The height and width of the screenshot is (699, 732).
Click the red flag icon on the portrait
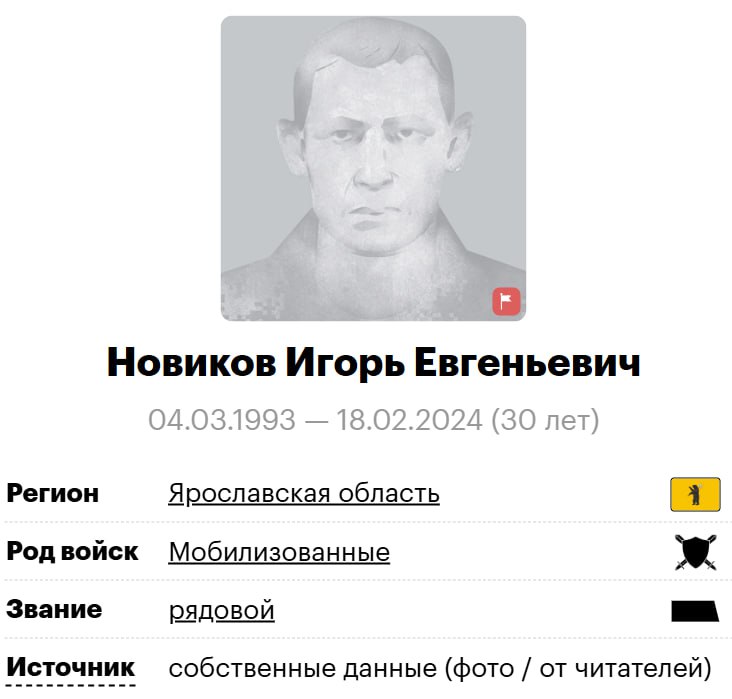[507, 302]
